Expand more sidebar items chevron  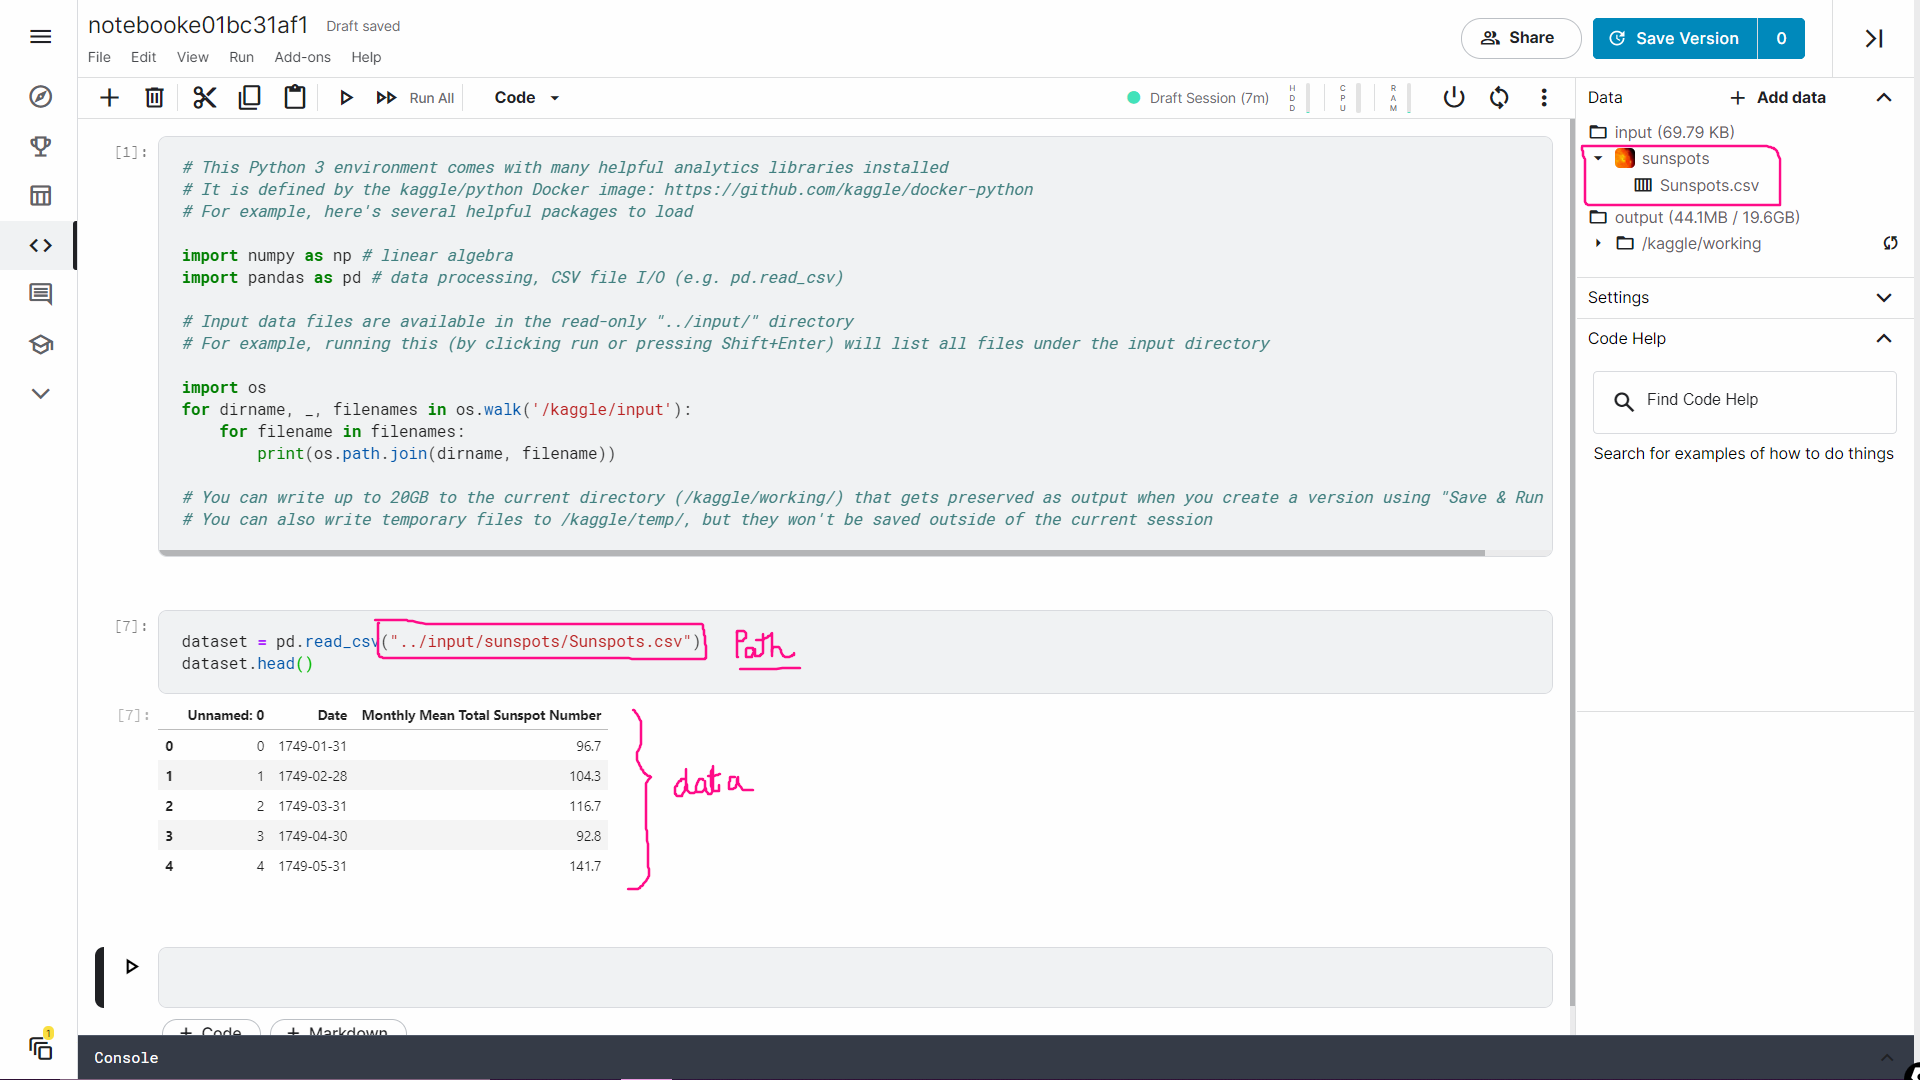[40, 394]
